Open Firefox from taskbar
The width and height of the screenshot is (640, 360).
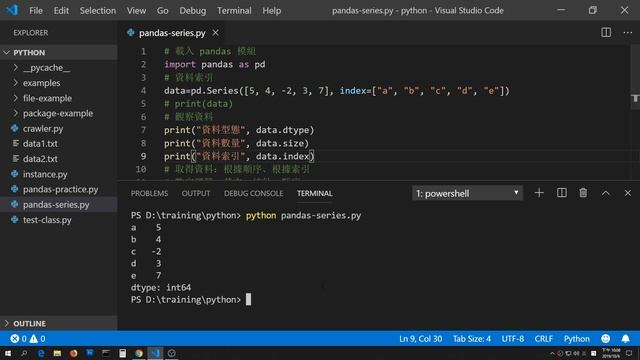coord(73,353)
